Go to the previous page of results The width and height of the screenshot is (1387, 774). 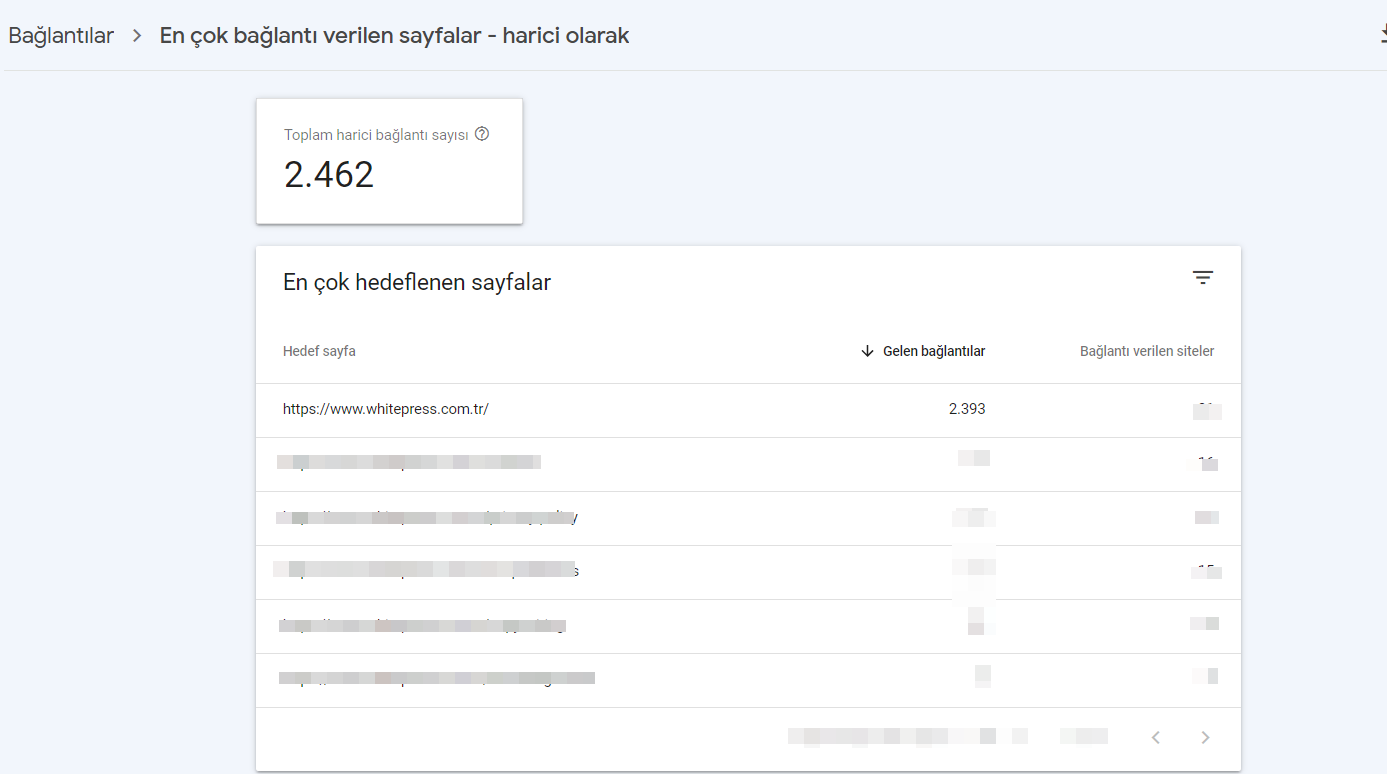pyautogui.click(x=1156, y=738)
